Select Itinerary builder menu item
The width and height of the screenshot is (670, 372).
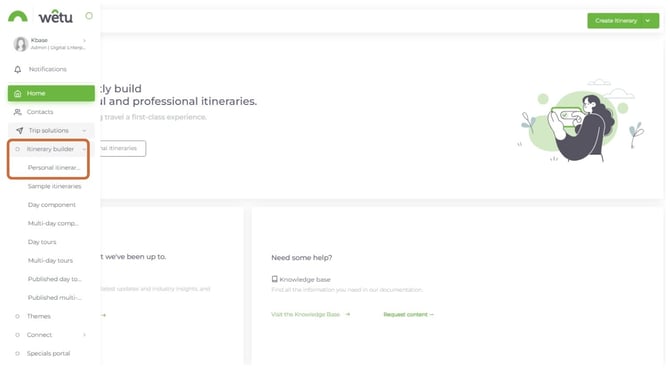(50, 149)
